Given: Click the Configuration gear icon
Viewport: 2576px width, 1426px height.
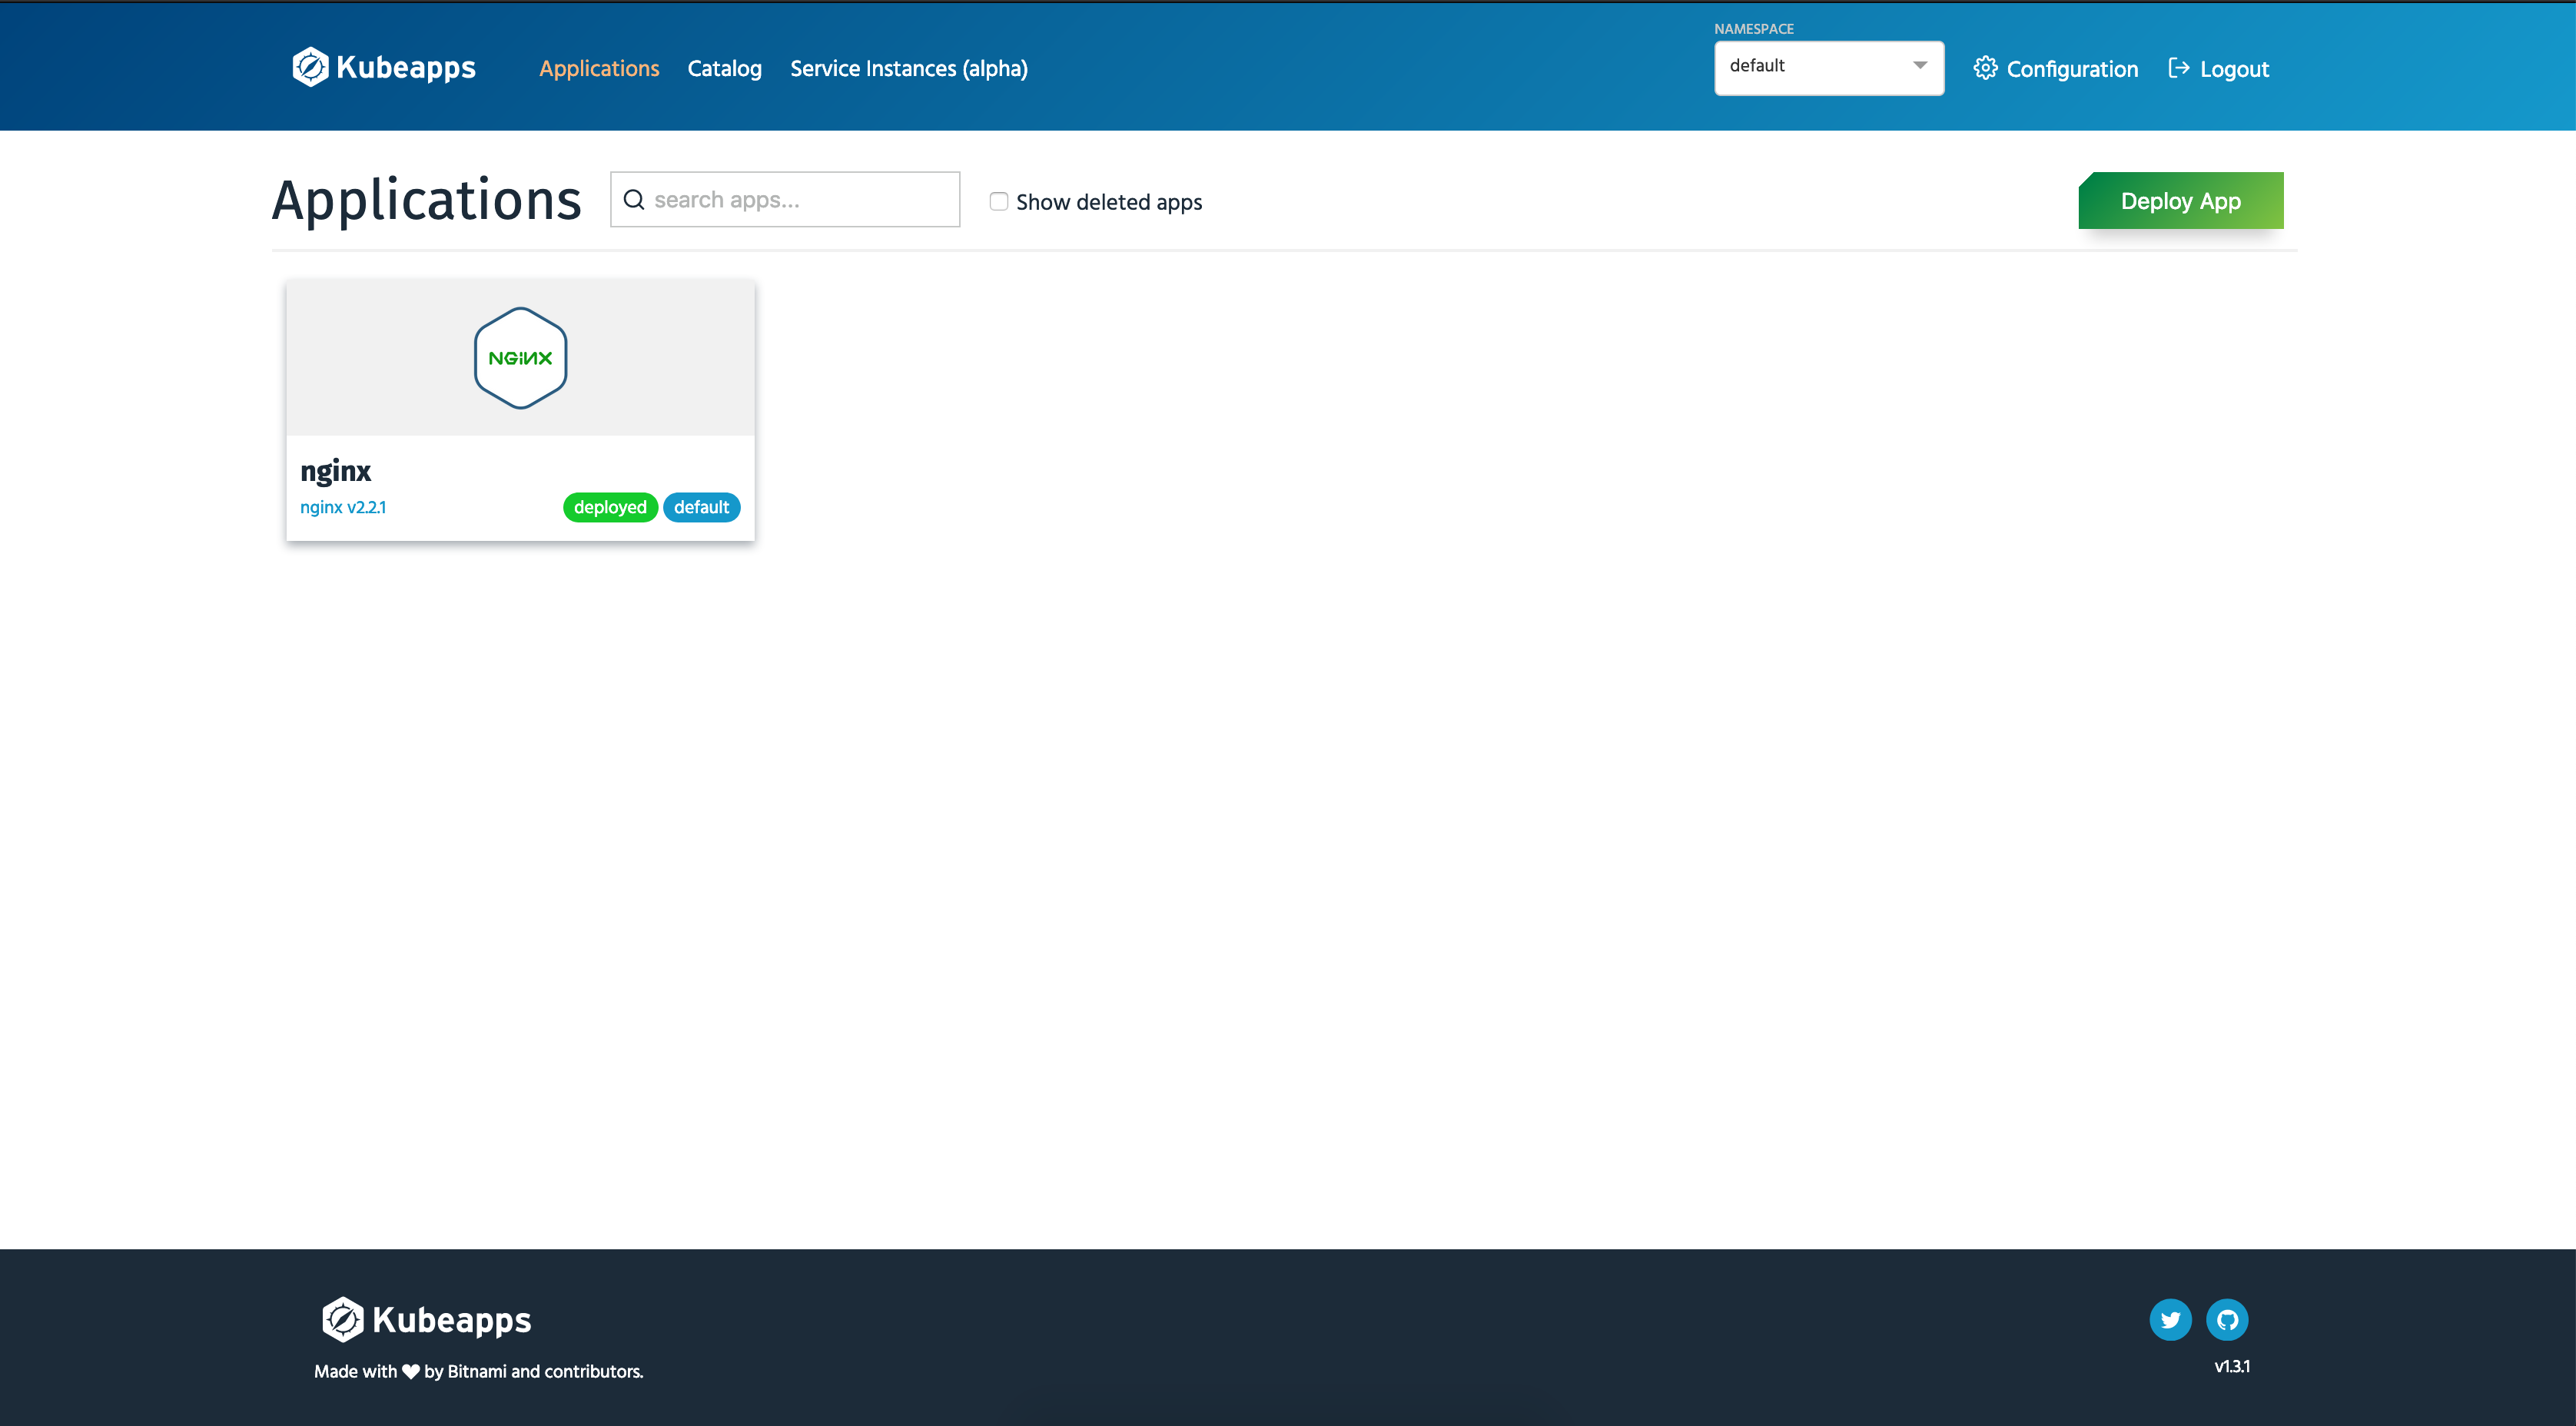Looking at the screenshot, I should [1985, 68].
